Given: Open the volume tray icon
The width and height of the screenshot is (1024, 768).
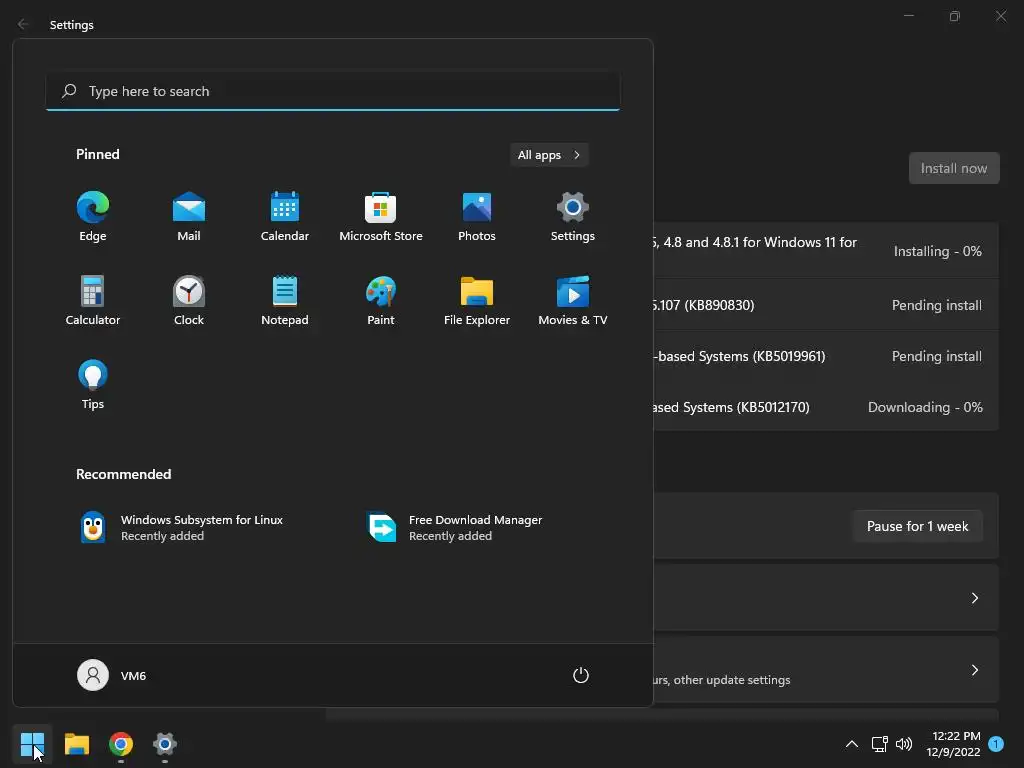Looking at the screenshot, I should coord(904,744).
